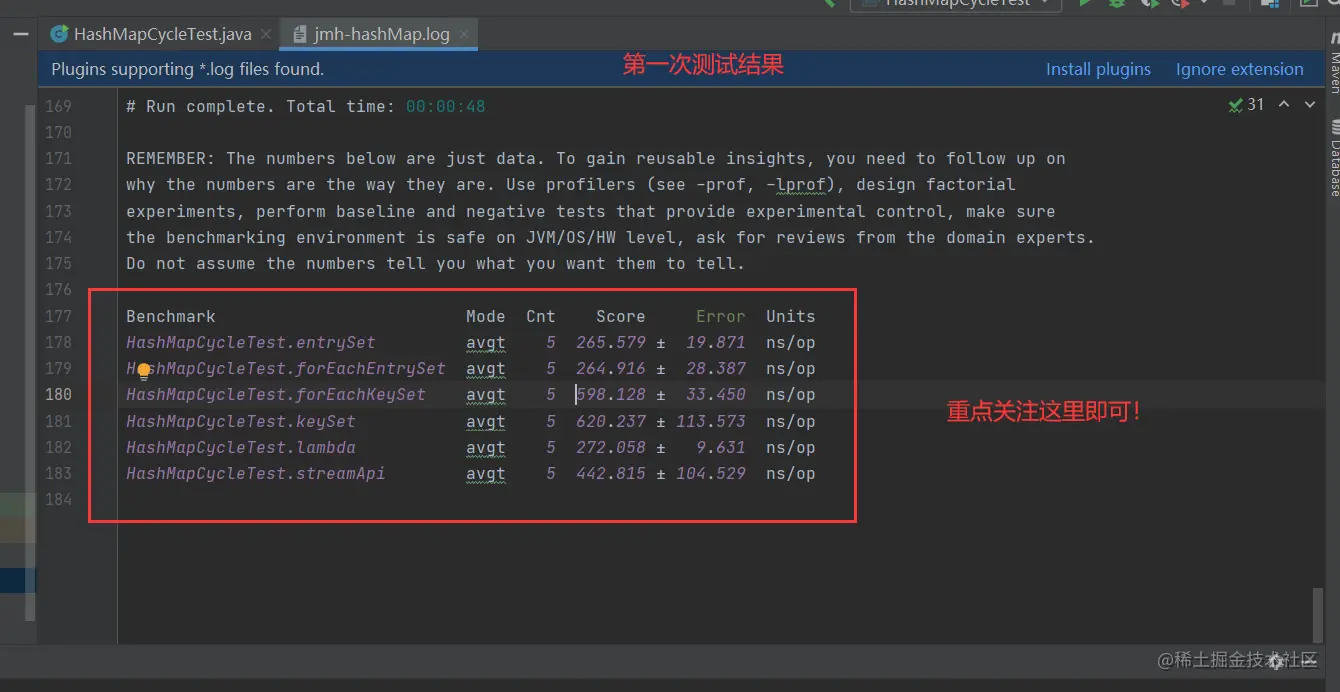Click the 'Cnt' column header text
The height and width of the screenshot is (692, 1340).
pos(541,316)
